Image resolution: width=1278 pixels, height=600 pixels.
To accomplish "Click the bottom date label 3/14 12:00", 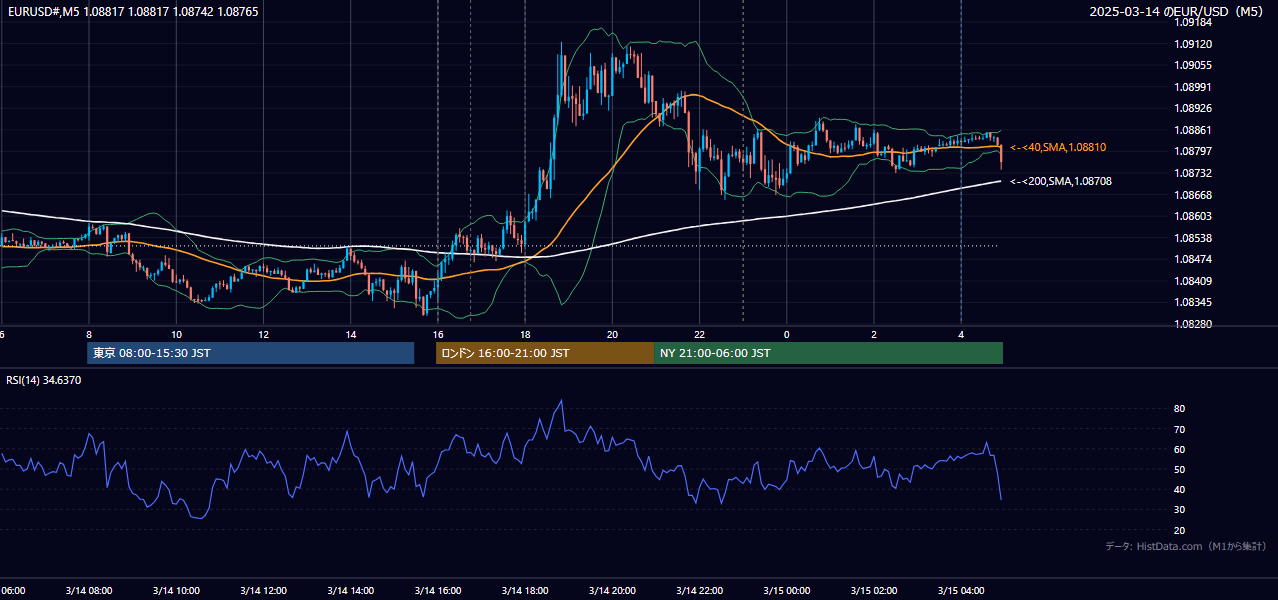I will [263, 590].
